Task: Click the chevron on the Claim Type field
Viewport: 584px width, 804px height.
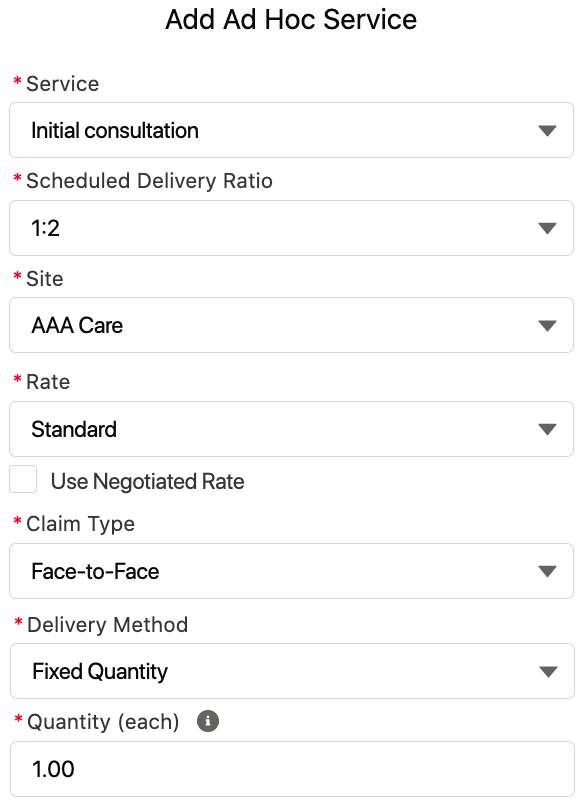Action: [x=548, y=571]
